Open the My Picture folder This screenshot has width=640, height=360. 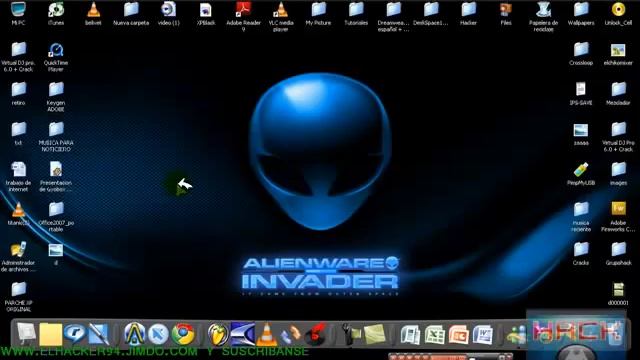tap(318, 10)
